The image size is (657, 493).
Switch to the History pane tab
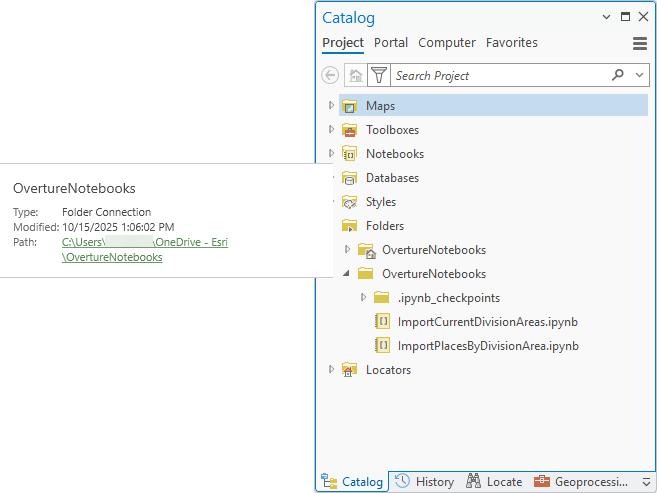pos(425,482)
